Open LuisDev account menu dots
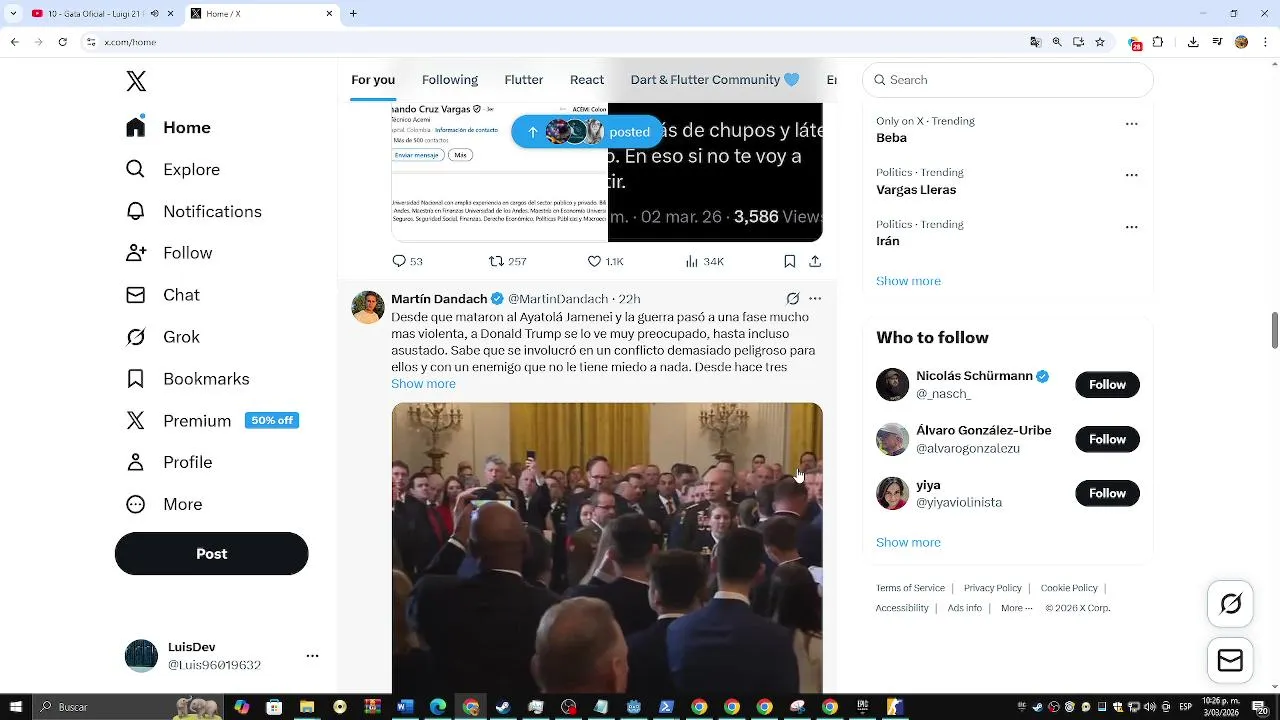1280x720 pixels. (312, 656)
